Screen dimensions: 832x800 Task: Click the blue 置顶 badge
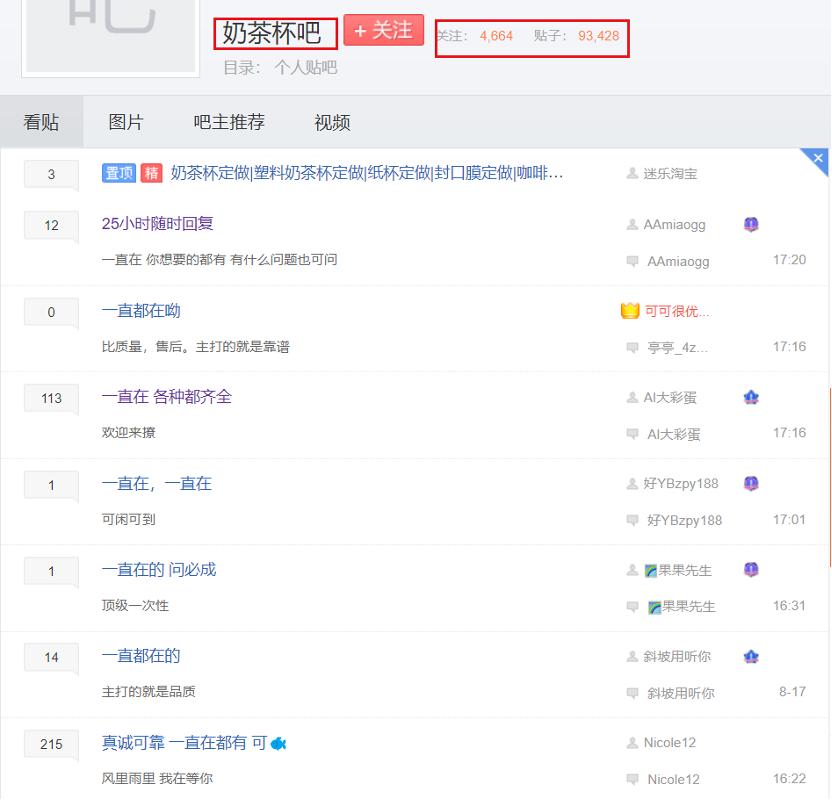coord(119,173)
